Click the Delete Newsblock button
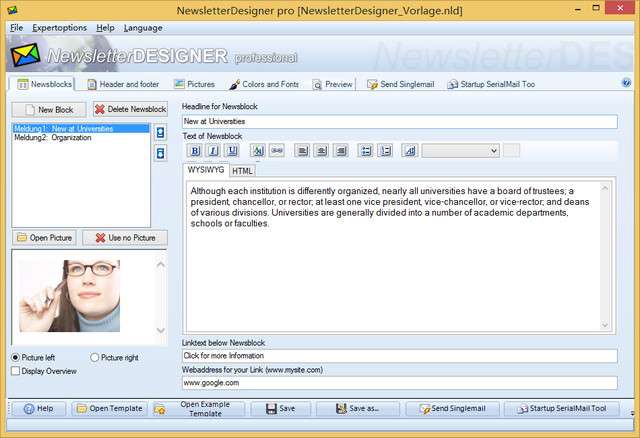Screen dimensions: 640x438 click(x=130, y=109)
